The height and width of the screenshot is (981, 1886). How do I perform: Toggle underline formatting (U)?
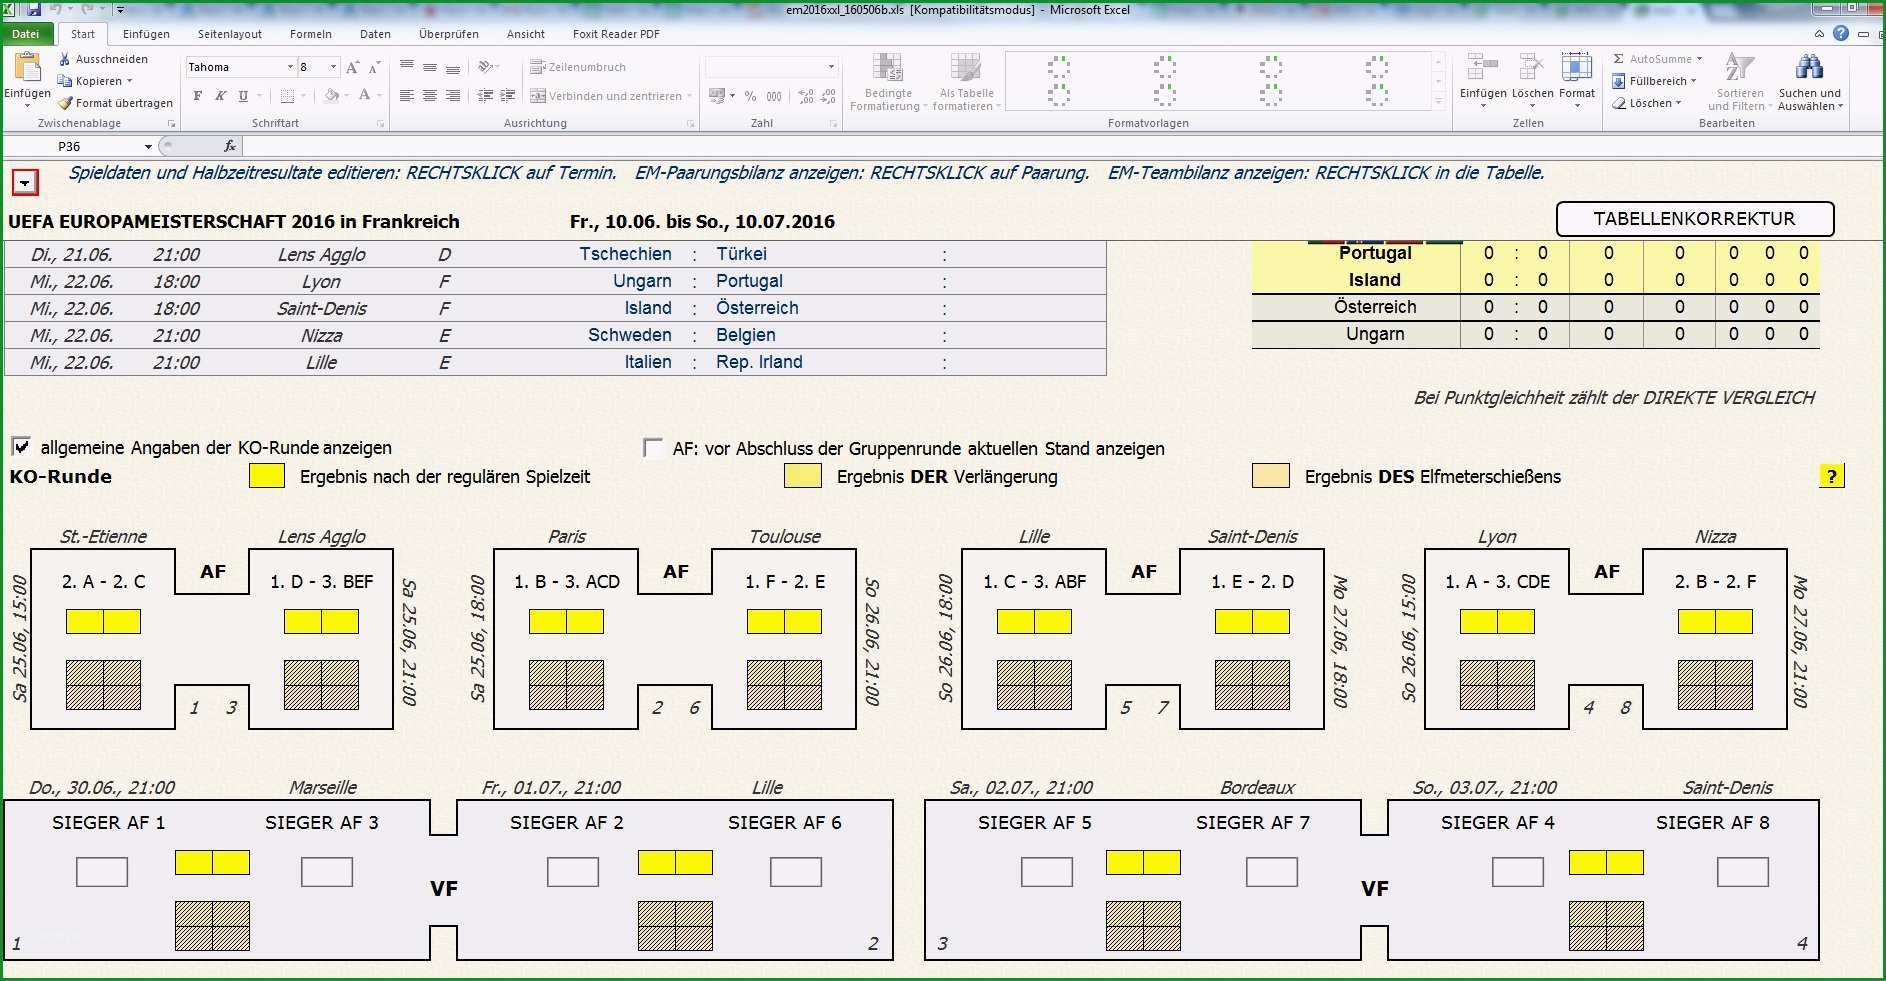point(243,96)
